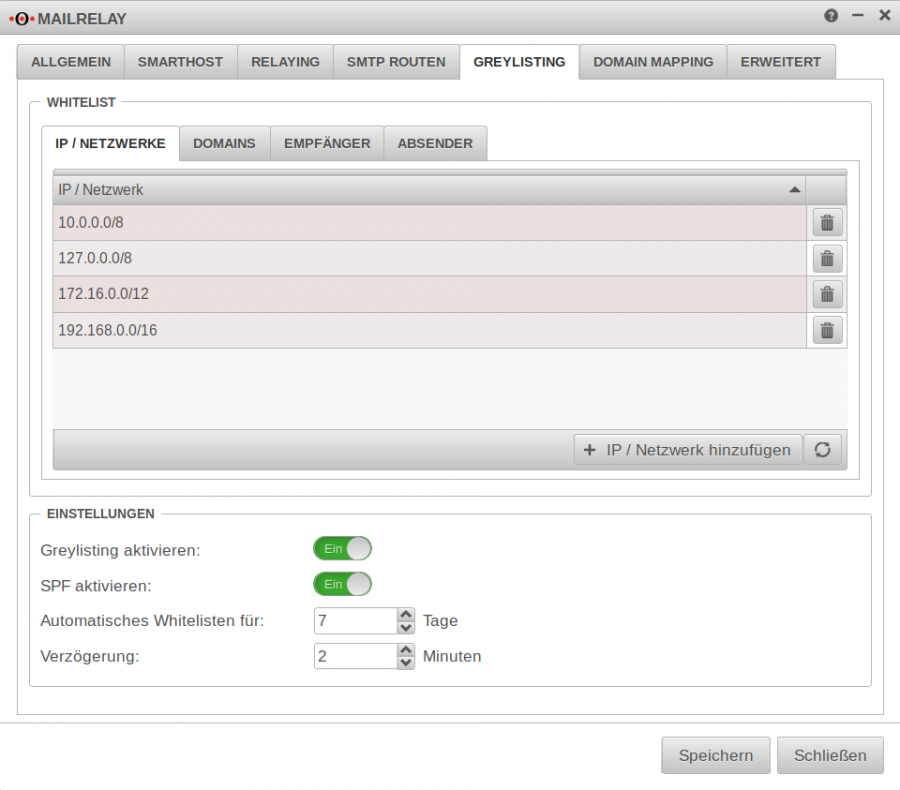
Task: Delete the 172.16.0.0/12 network entry
Action: pyautogui.click(x=826, y=294)
